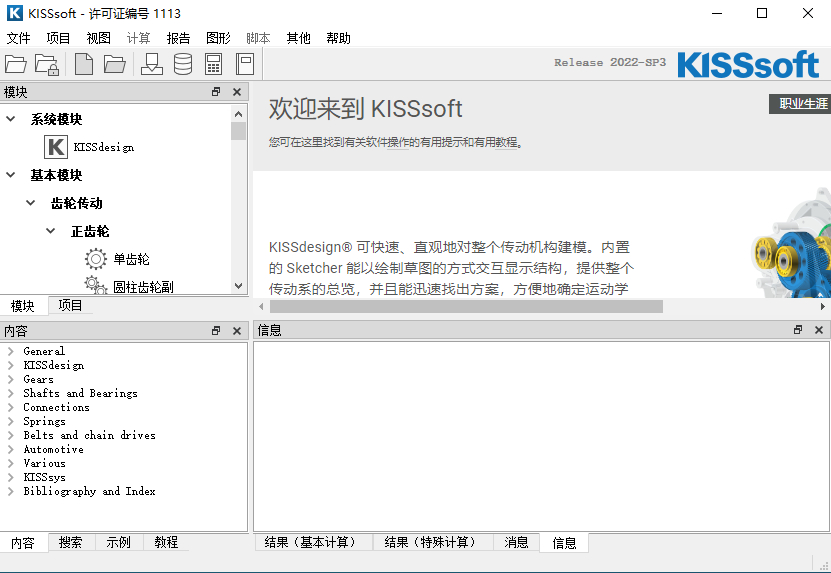831x573 pixels.
Task: Create a new file via toolbar icon
Action: 84,64
